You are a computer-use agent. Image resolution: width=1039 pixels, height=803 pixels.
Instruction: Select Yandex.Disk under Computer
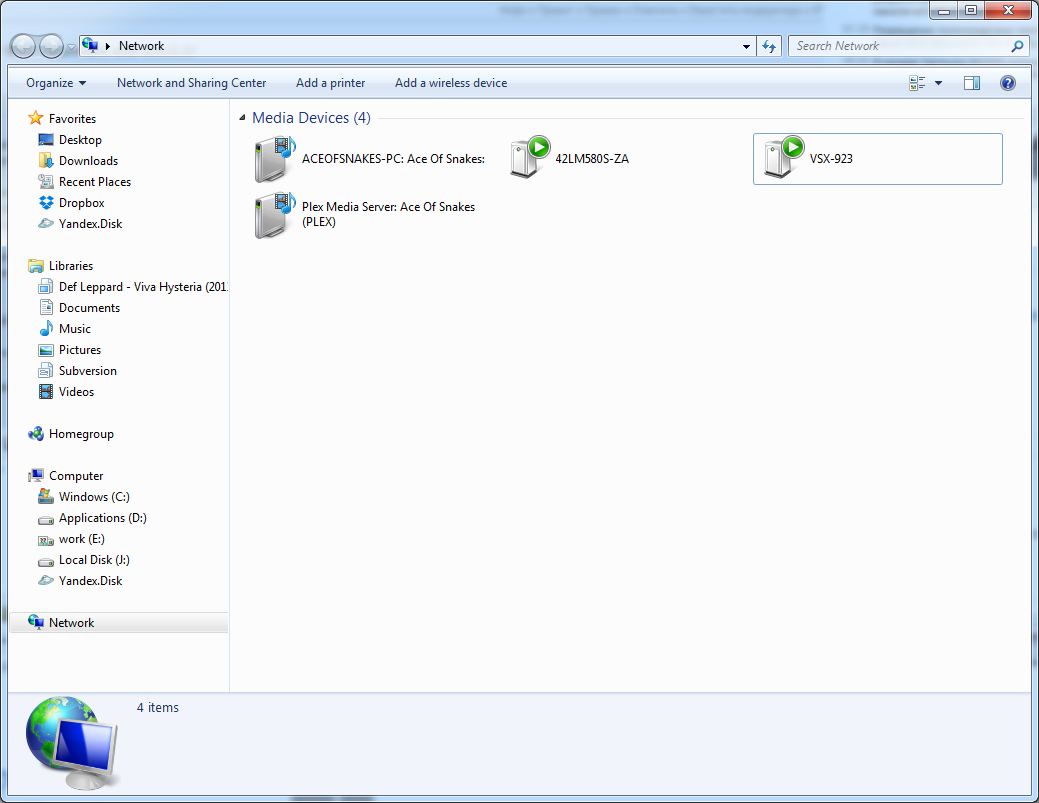90,581
